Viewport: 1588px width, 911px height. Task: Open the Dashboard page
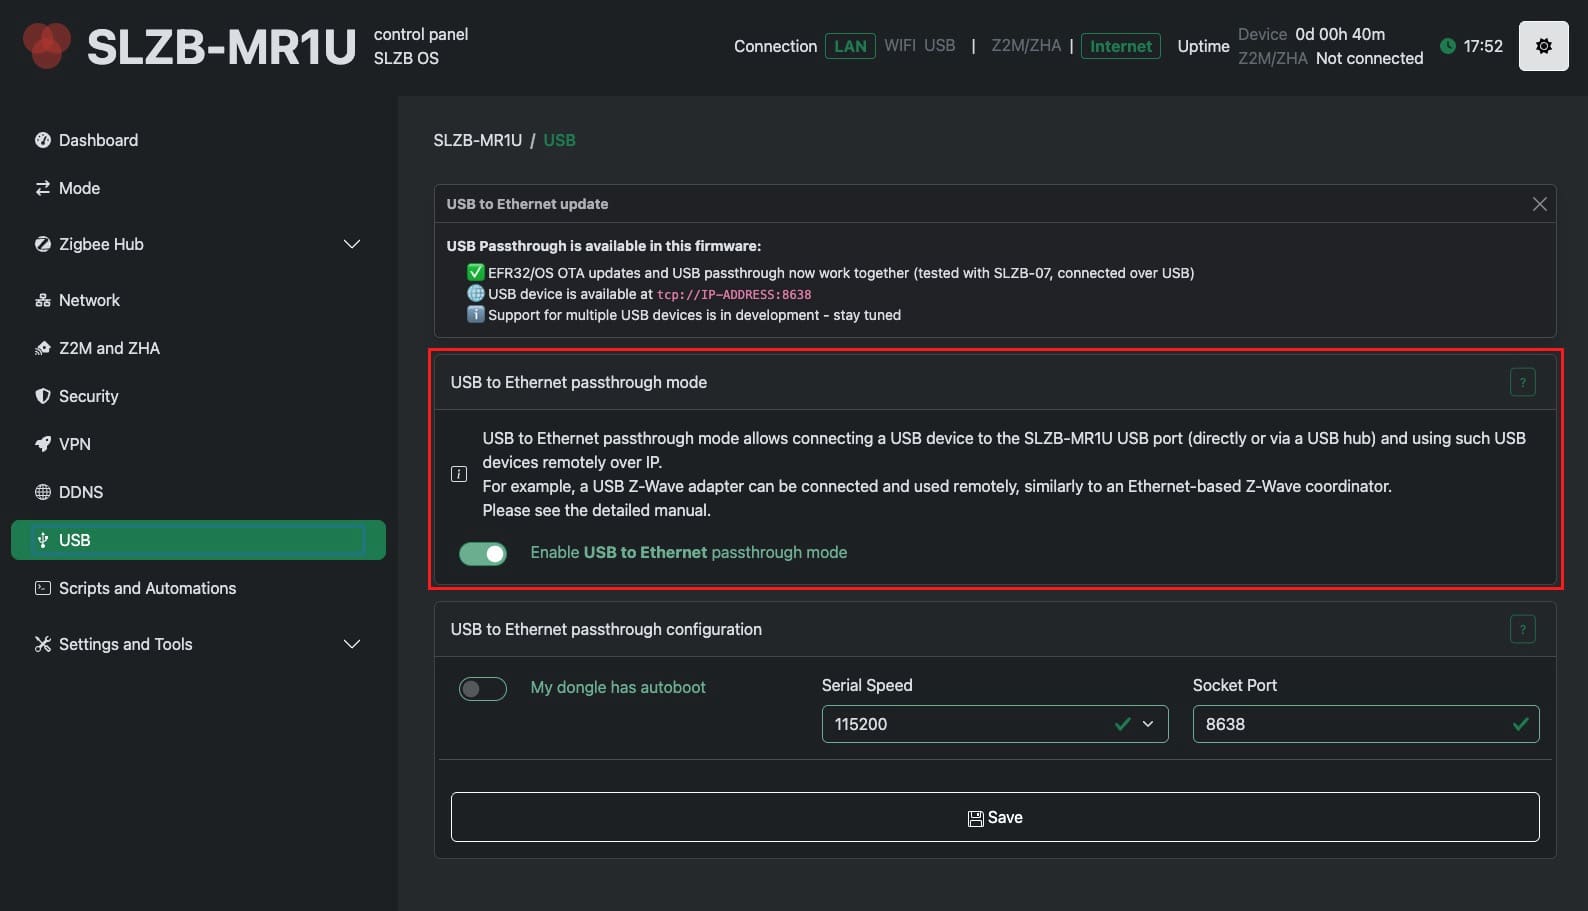pyautogui.click(x=198, y=140)
